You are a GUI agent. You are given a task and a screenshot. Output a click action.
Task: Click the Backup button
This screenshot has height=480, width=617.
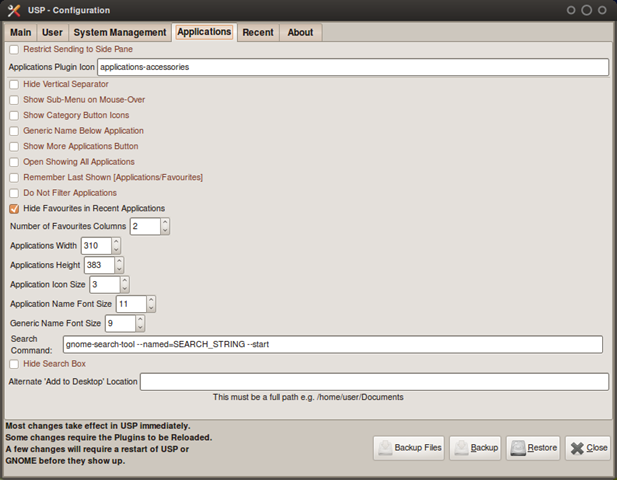pos(475,448)
